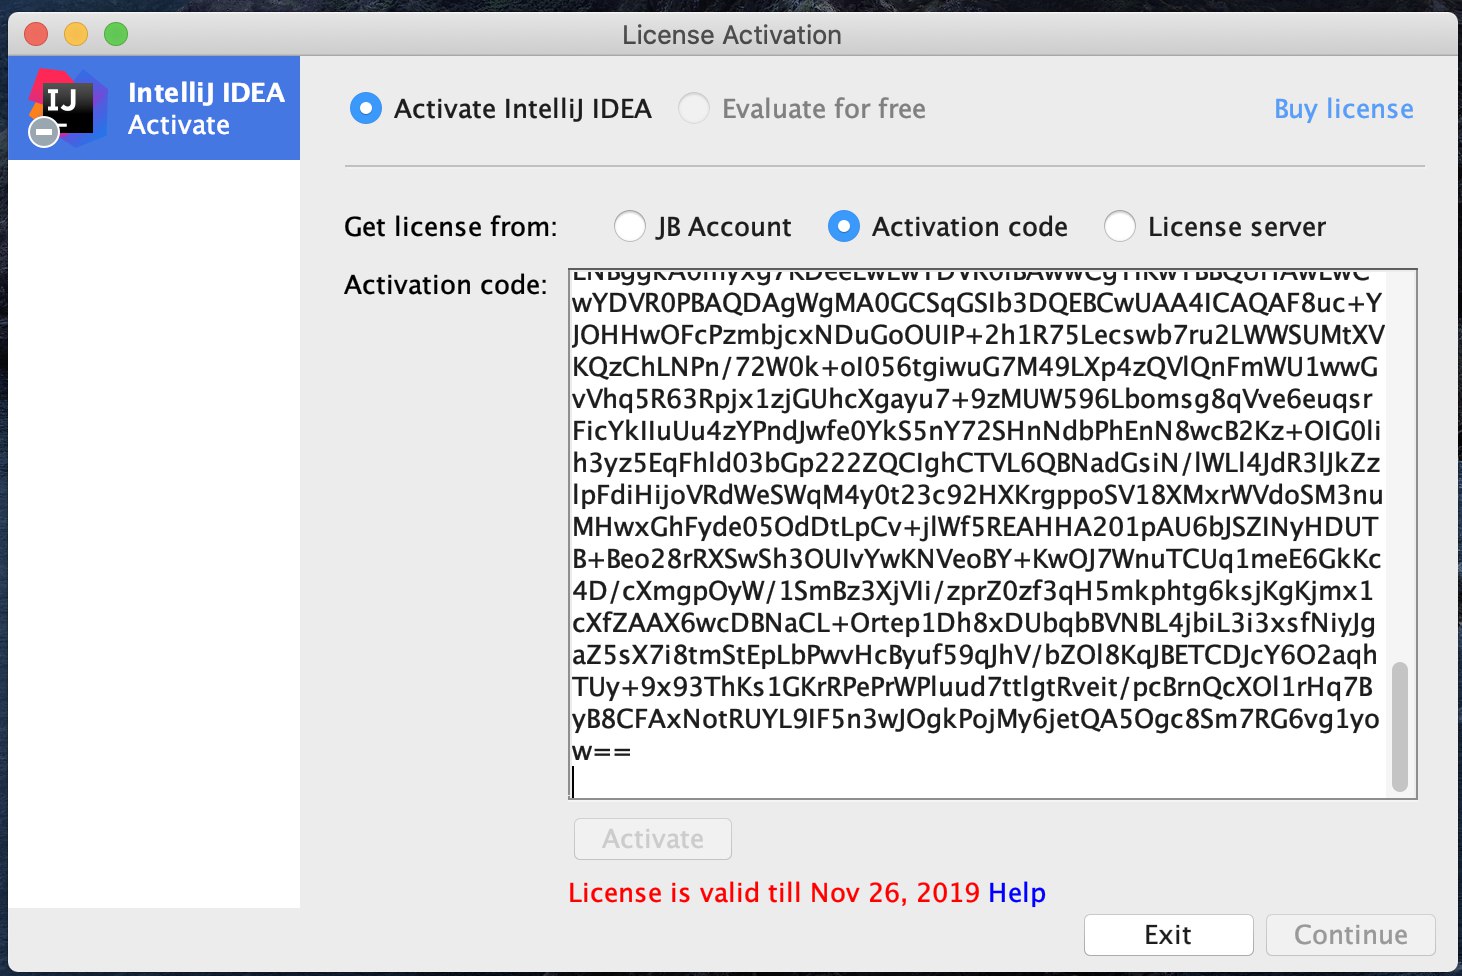
Task: Click the code line starting with 'KQzChLNPn'
Action: [x=975, y=367]
